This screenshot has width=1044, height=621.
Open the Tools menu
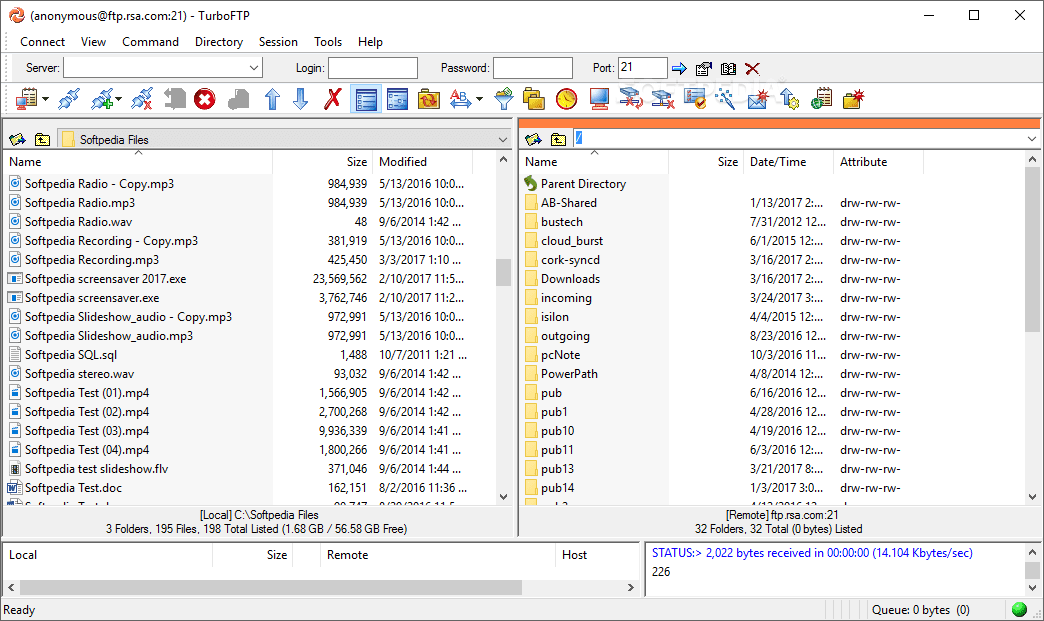click(328, 42)
